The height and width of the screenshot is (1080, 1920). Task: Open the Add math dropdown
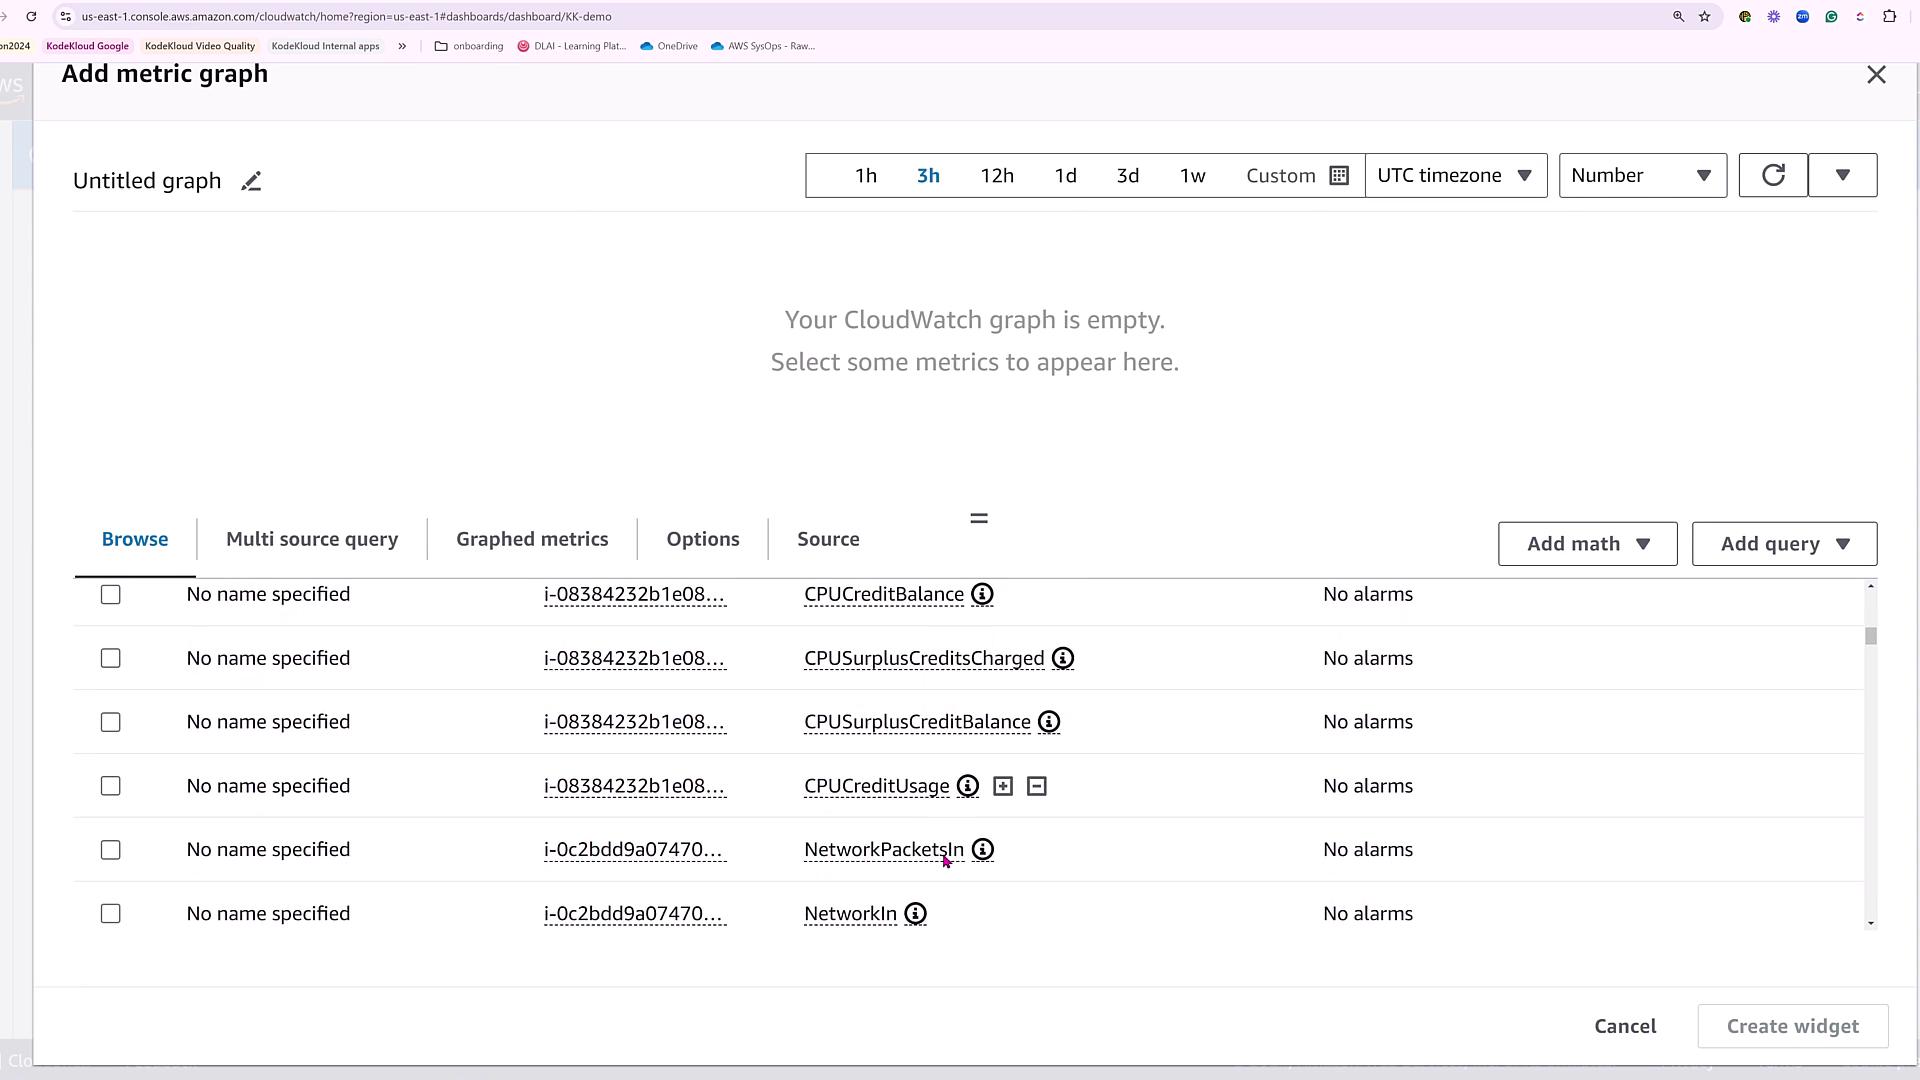coord(1587,544)
